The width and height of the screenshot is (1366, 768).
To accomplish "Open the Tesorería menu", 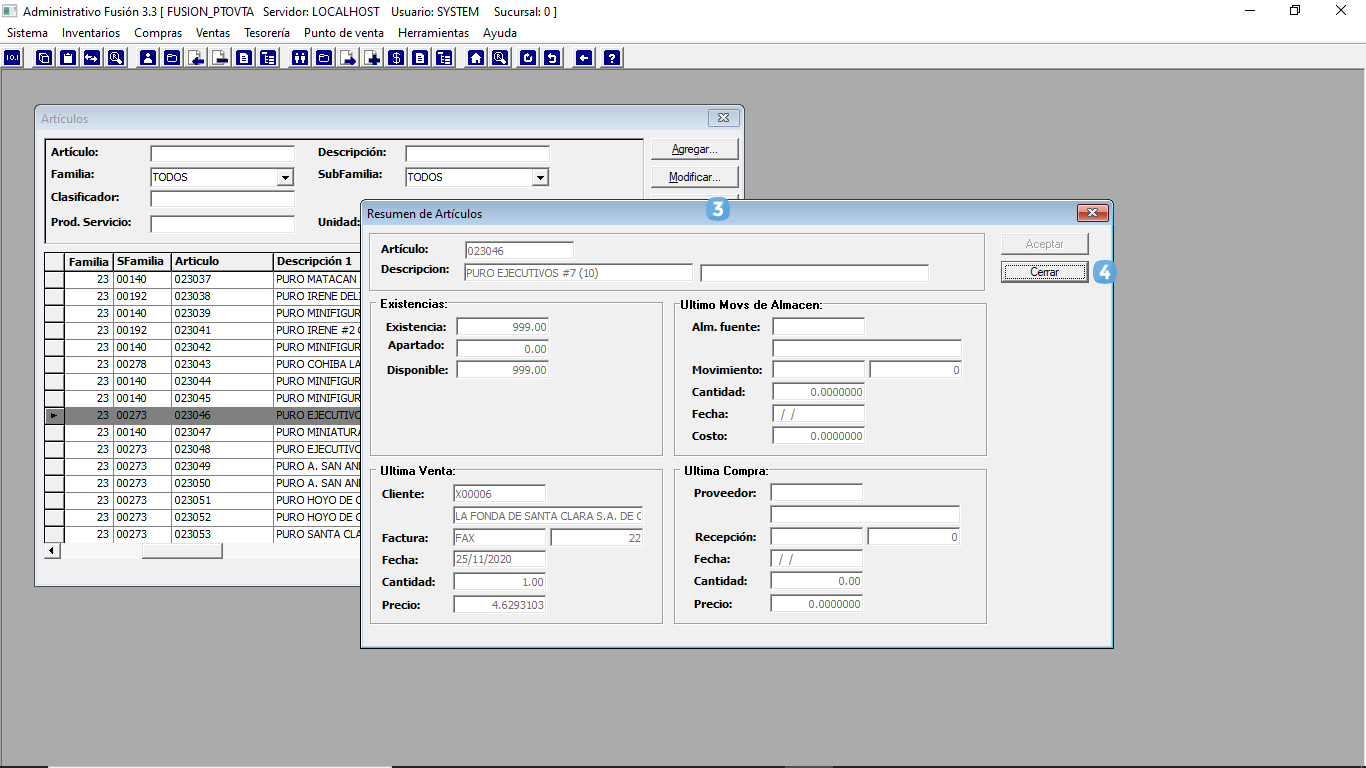I will tap(267, 33).
